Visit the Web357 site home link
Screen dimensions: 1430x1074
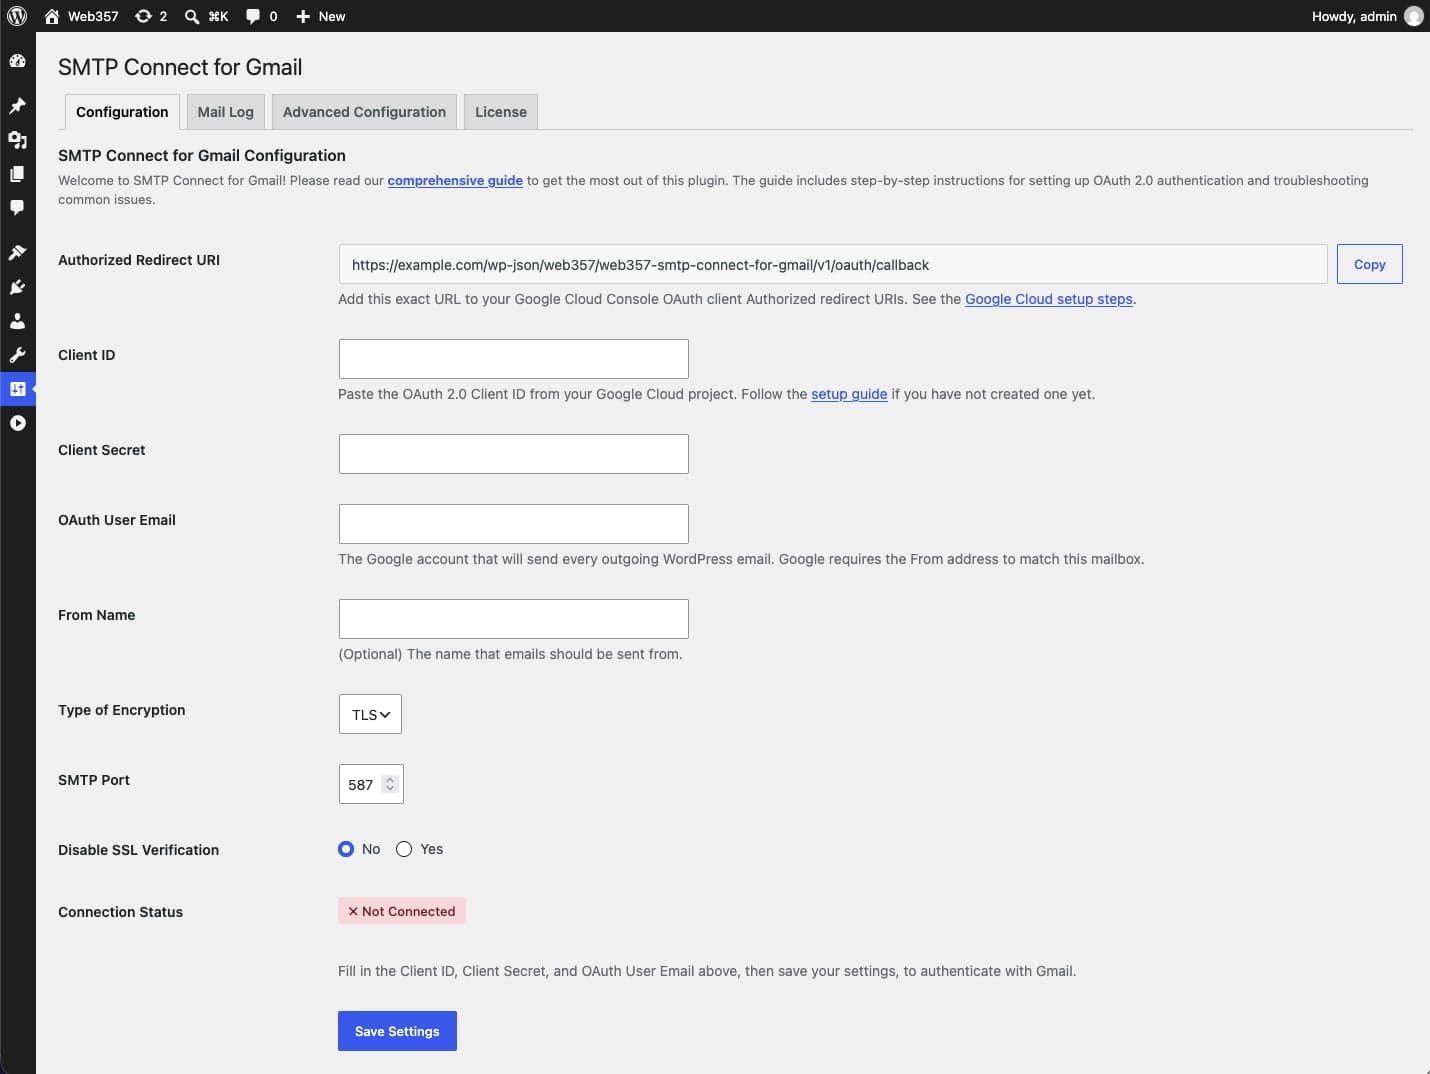pos(81,16)
